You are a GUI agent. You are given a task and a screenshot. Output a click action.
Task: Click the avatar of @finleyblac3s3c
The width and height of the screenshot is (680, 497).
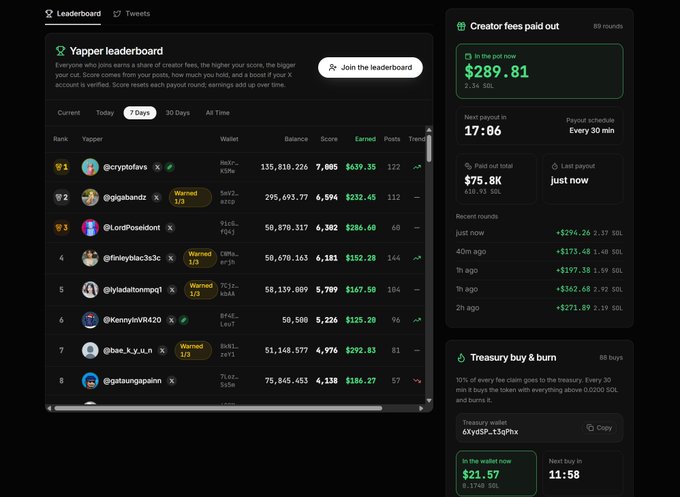point(90,258)
